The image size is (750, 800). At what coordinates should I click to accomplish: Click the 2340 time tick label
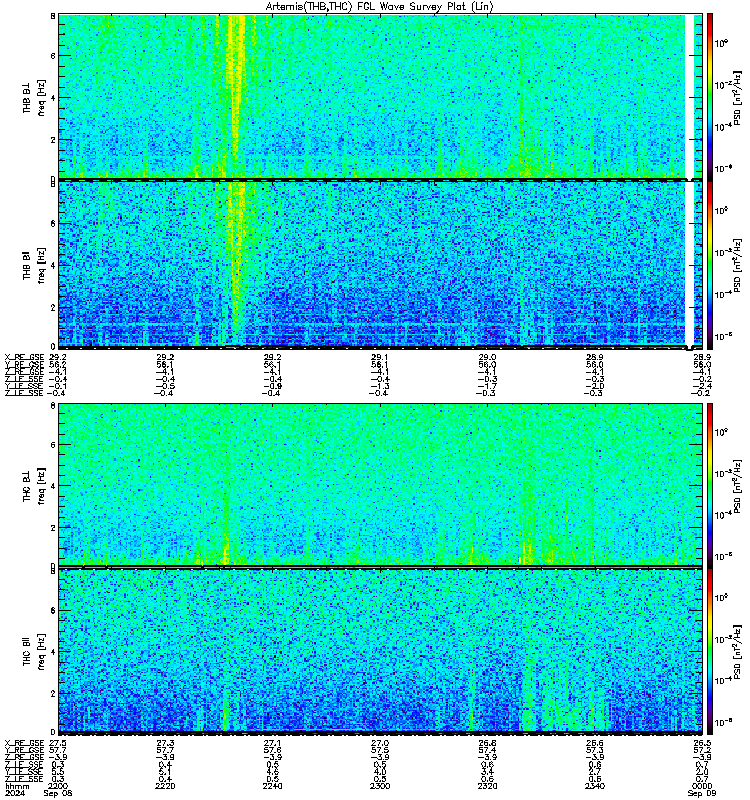point(595,786)
